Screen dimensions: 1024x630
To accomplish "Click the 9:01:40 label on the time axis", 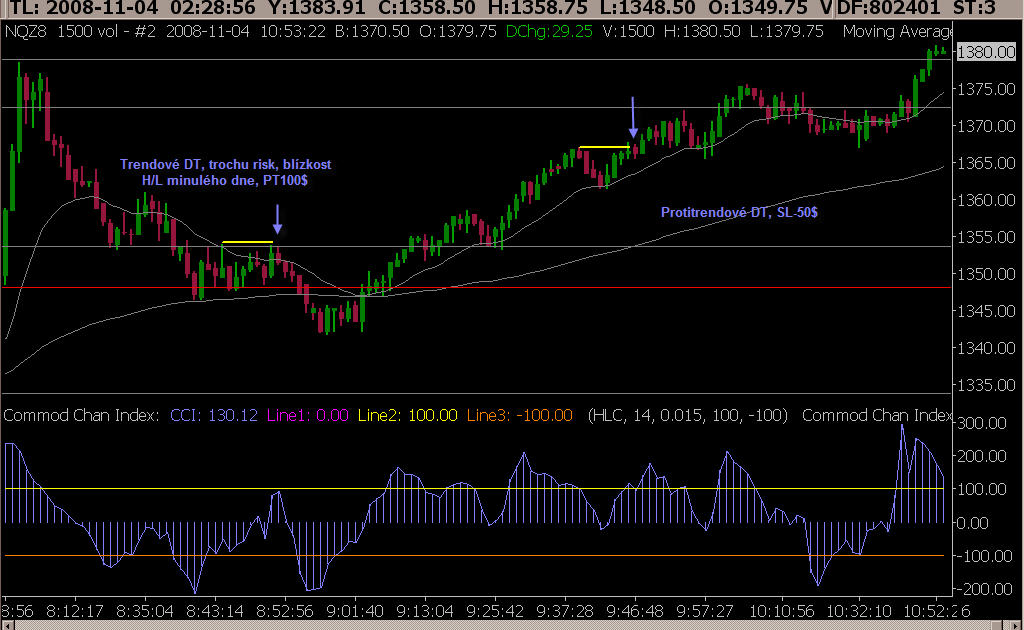I will (355, 612).
